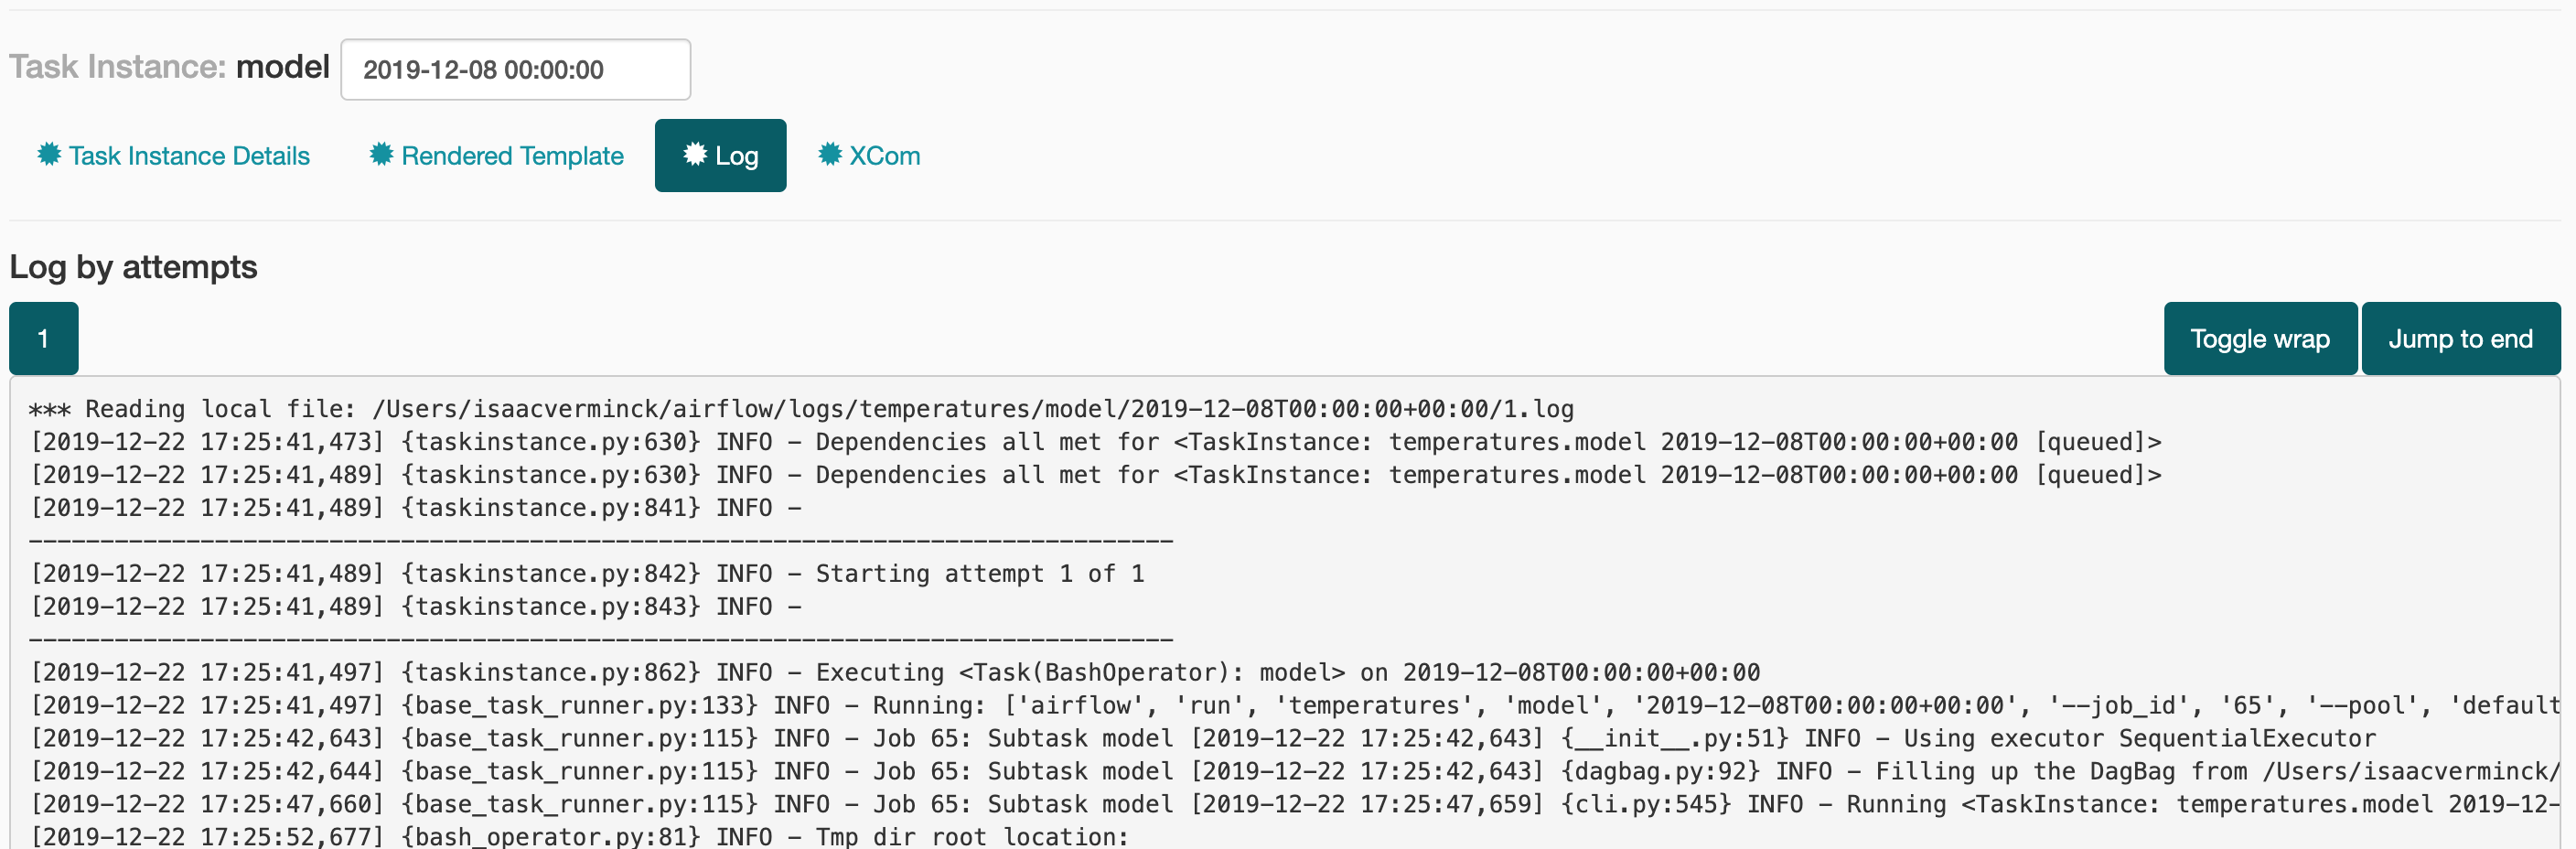
Task: Click the Executing Task(BashOperator) log line
Action: [895, 673]
